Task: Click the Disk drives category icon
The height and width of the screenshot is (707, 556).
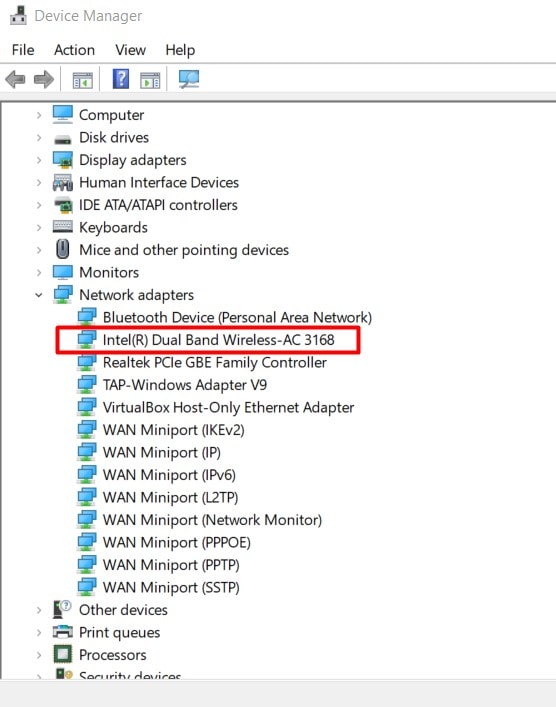Action: [63, 139]
